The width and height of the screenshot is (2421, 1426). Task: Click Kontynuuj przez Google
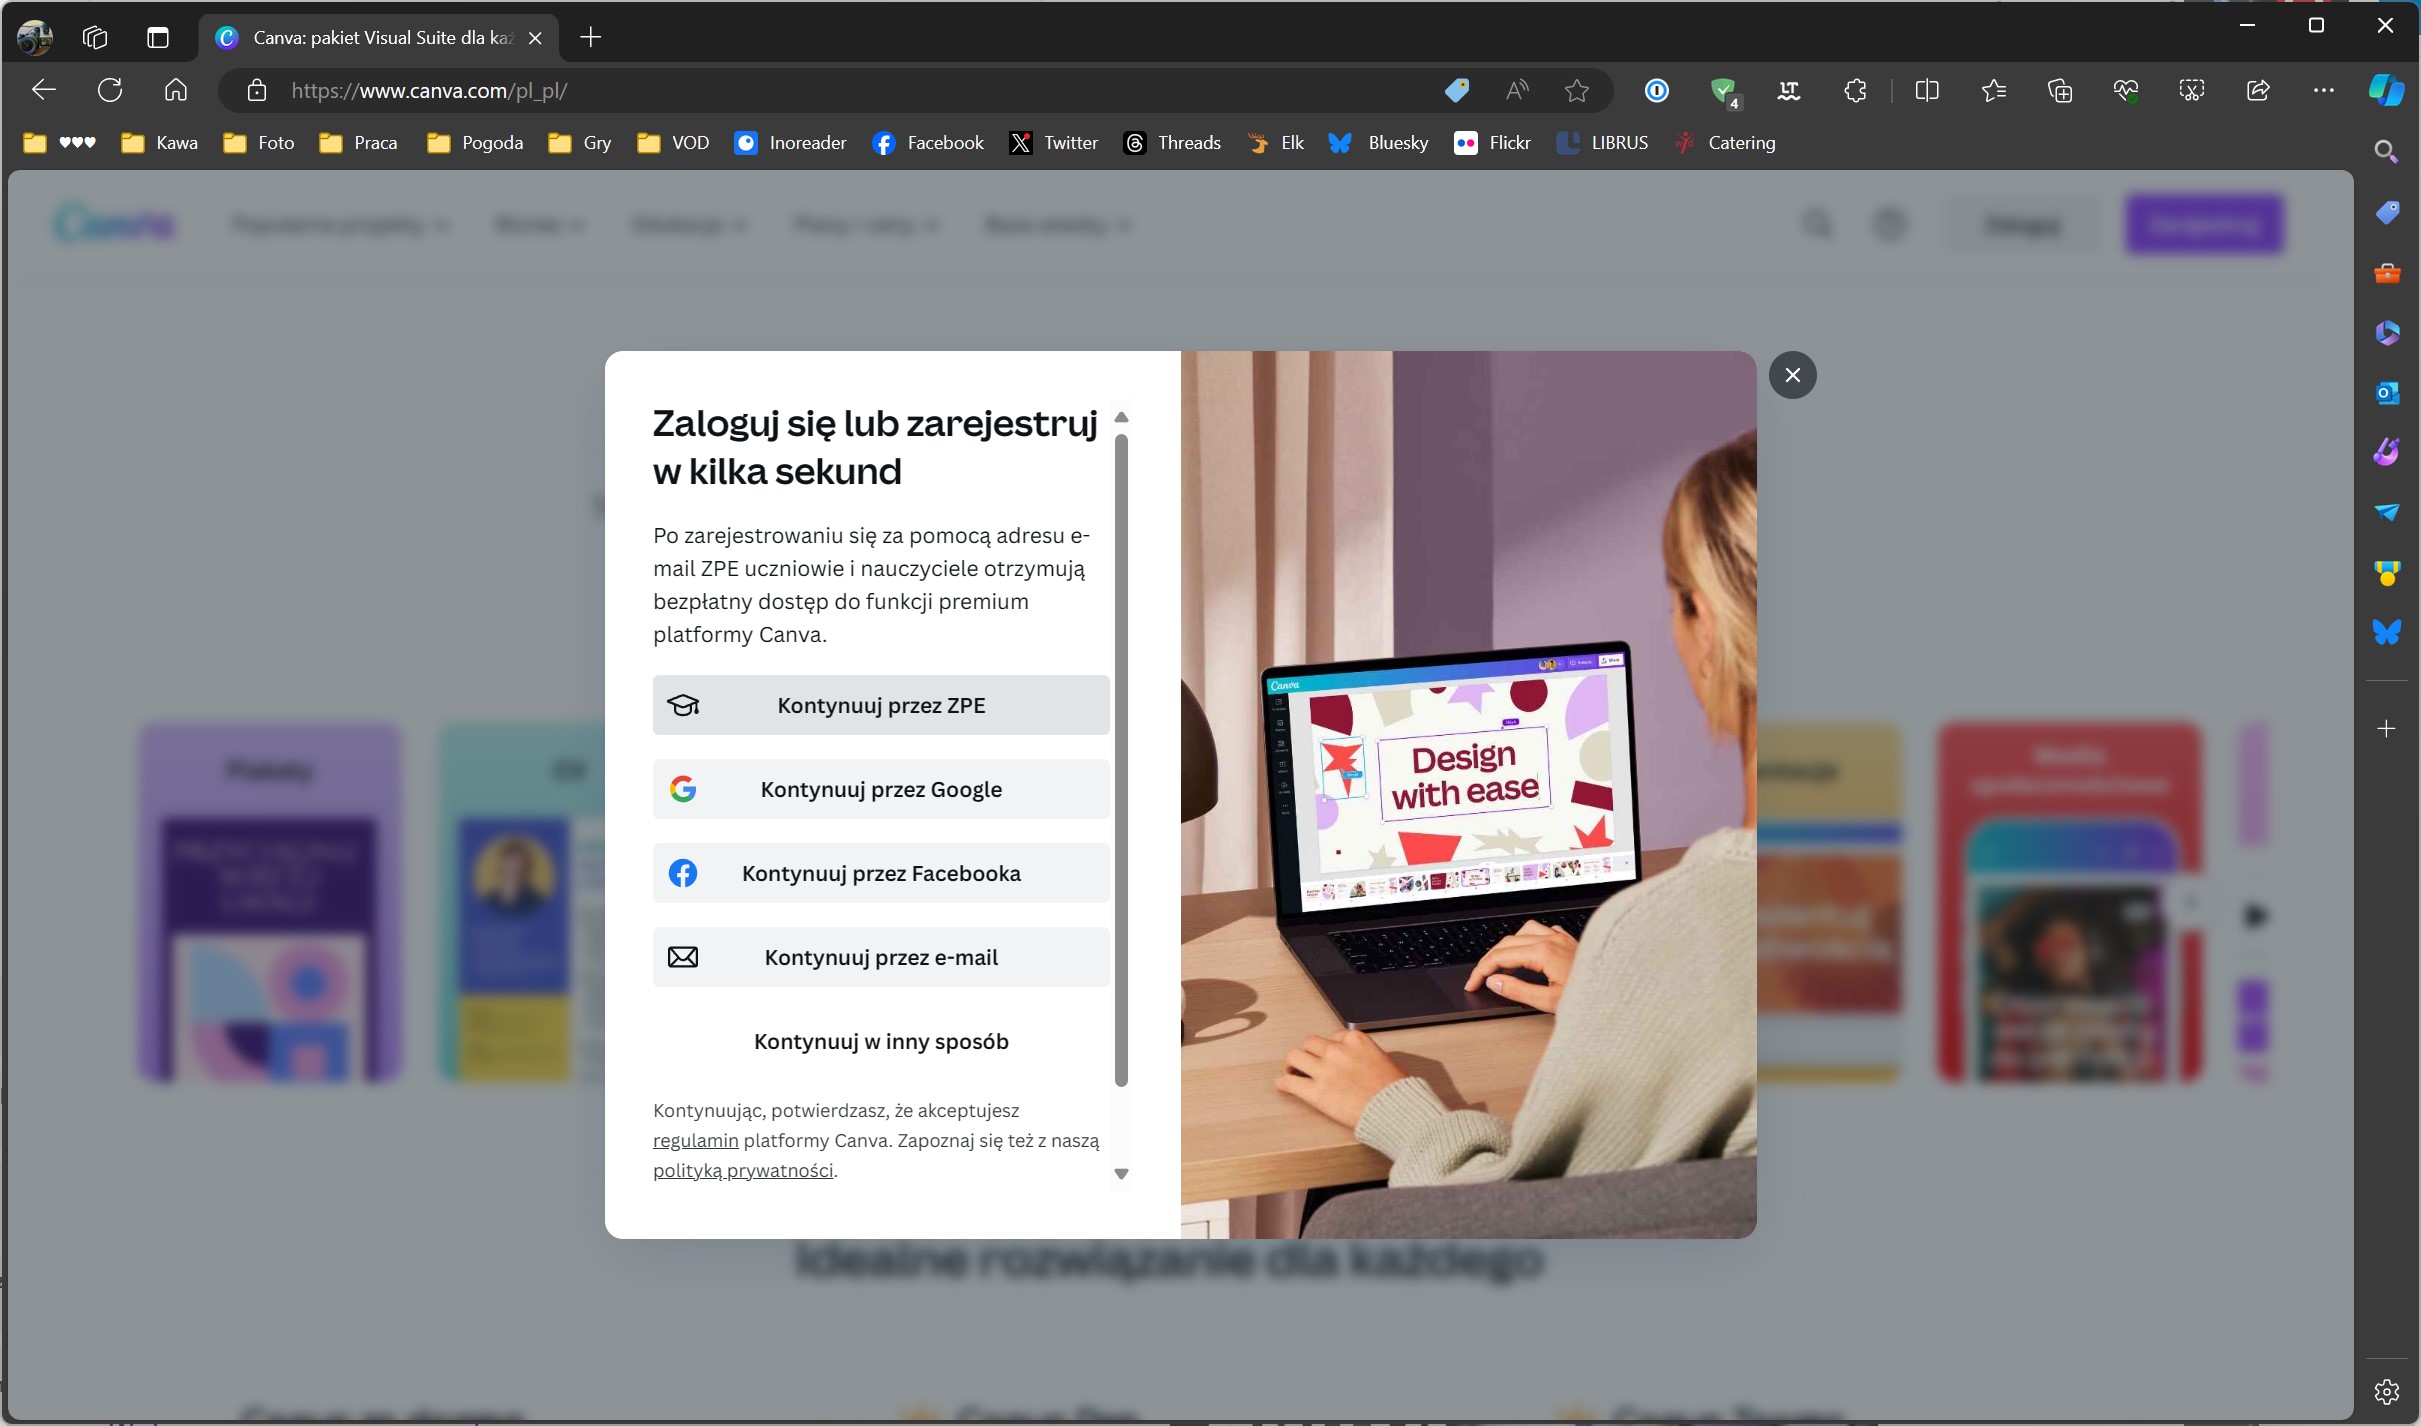click(880, 789)
